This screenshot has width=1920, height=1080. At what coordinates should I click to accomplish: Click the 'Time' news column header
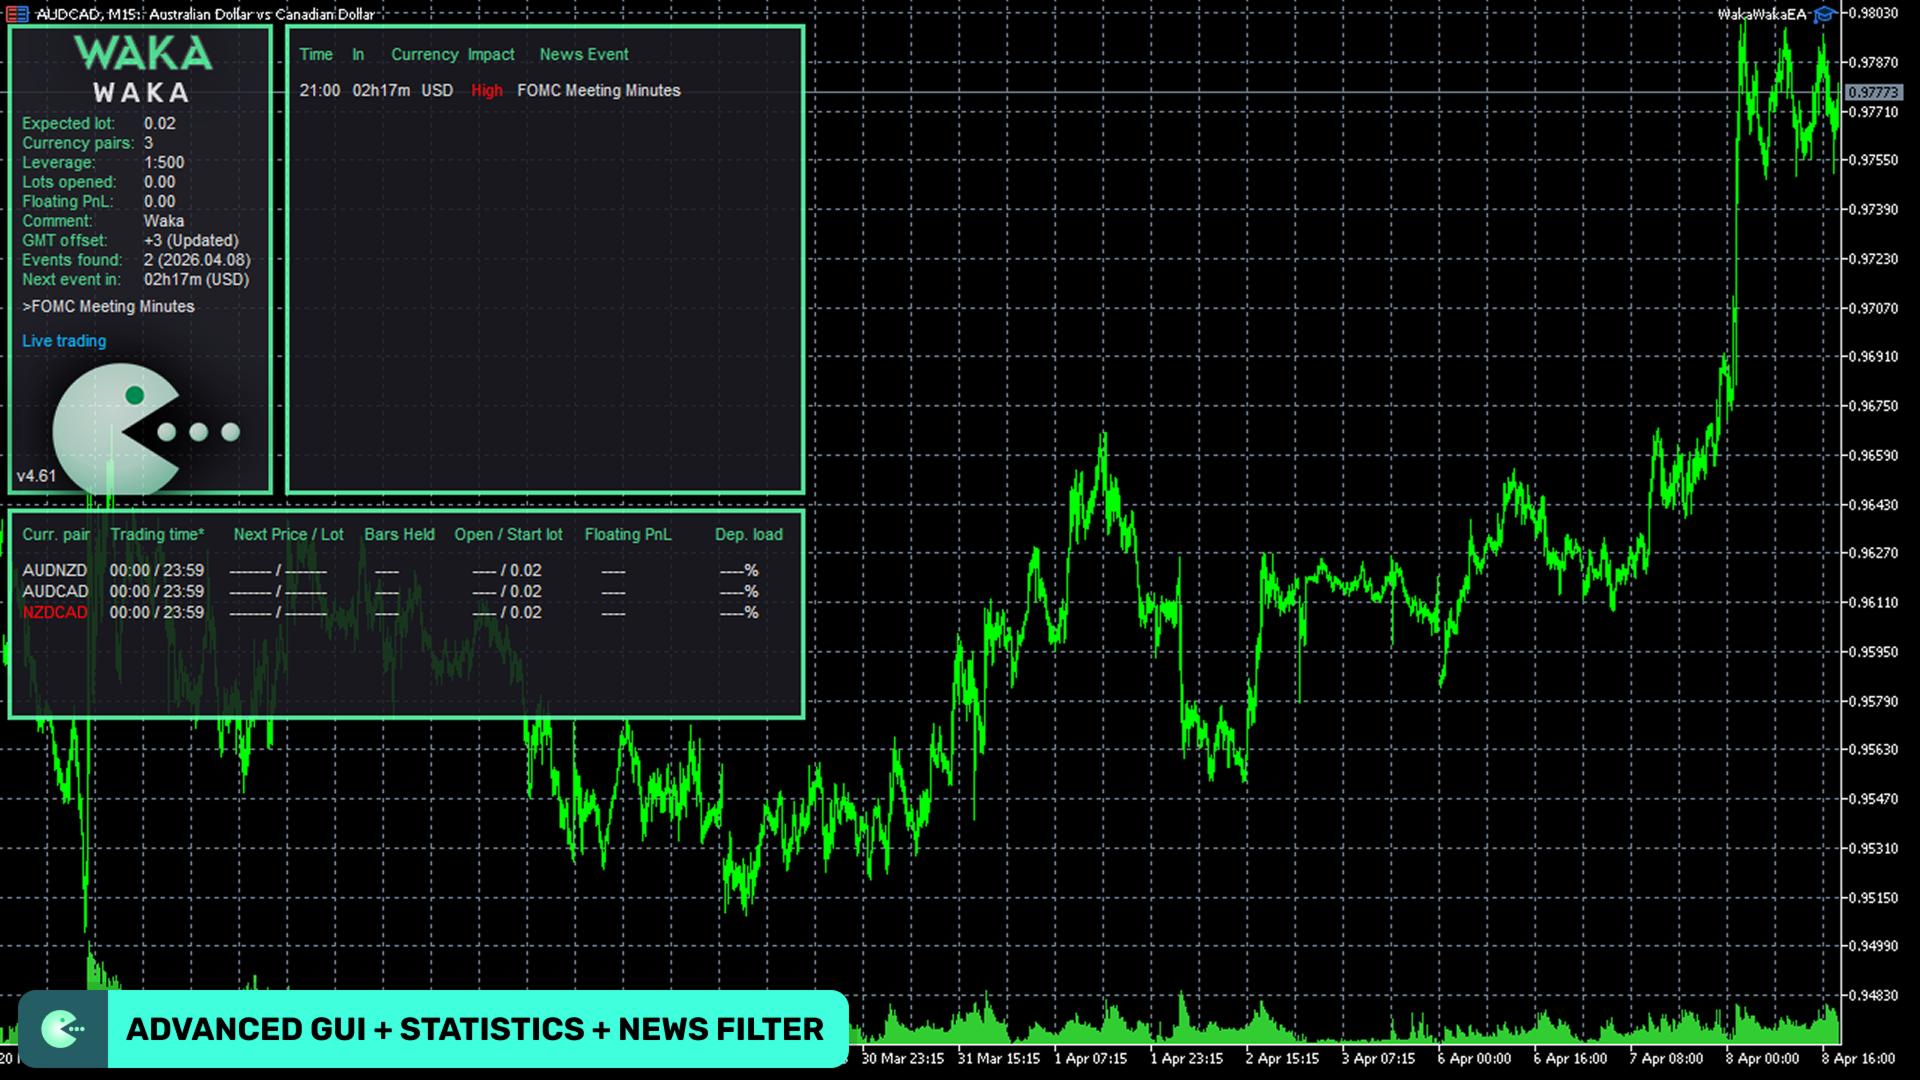[x=316, y=55]
